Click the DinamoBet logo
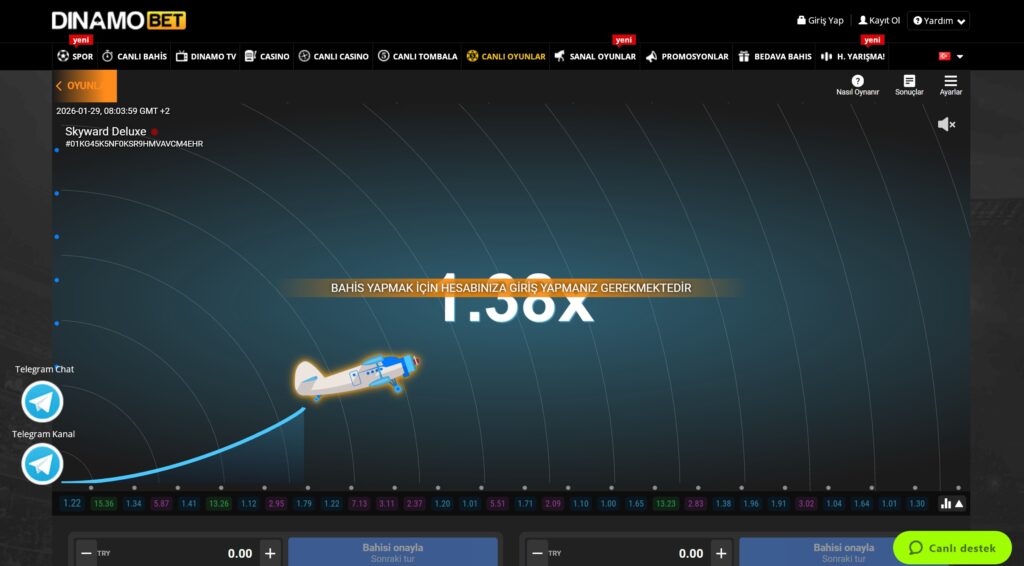The height and width of the screenshot is (566, 1024). click(x=119, y=21)
